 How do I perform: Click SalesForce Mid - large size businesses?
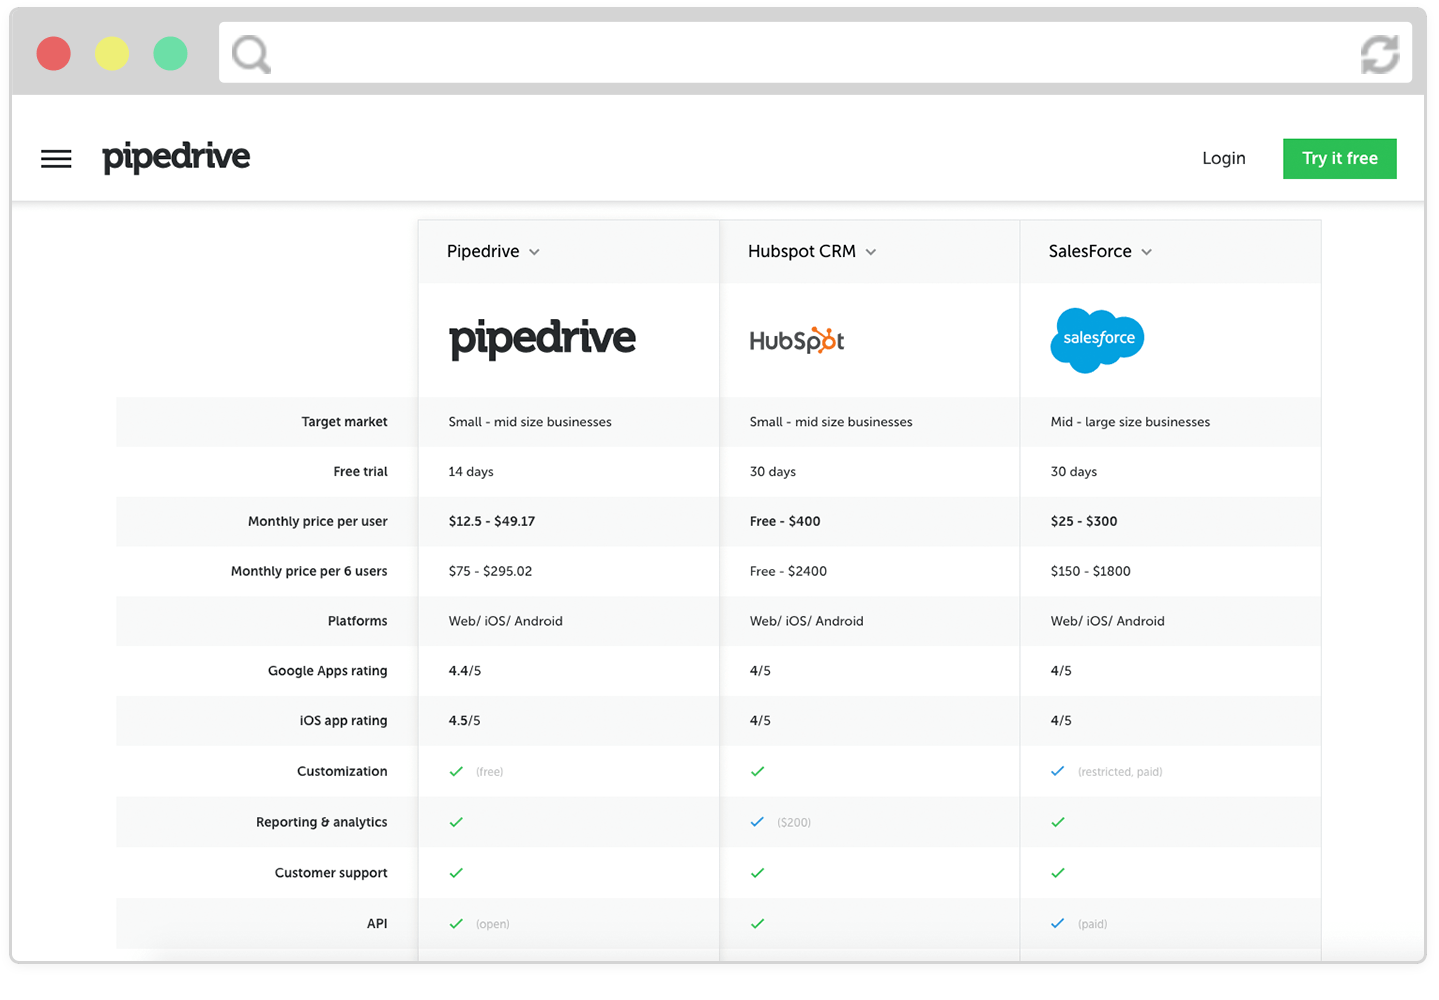tap(1130, 422)
